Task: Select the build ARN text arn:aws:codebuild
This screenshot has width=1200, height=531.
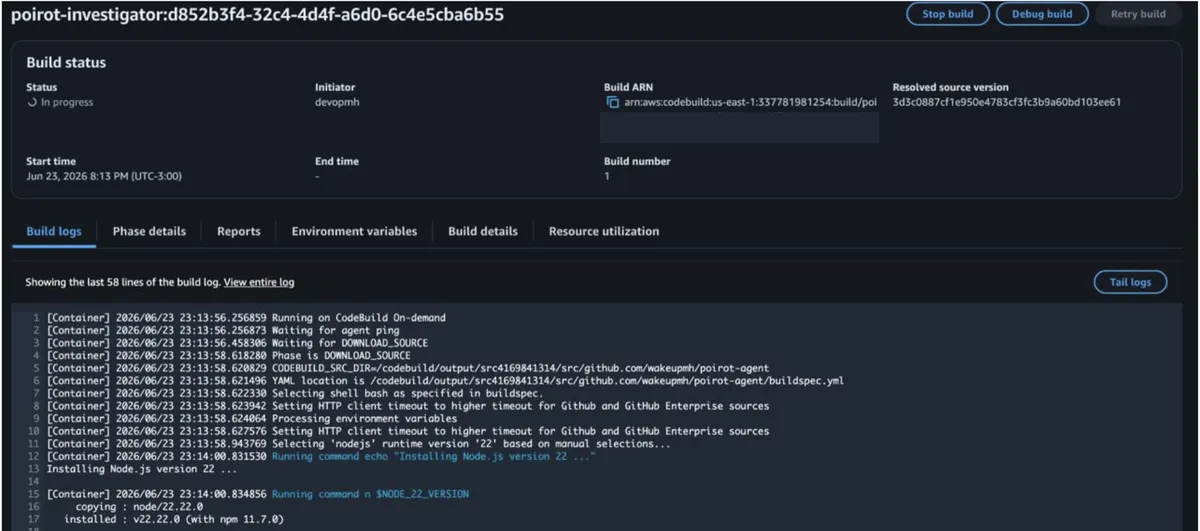Action: point(750,102)
